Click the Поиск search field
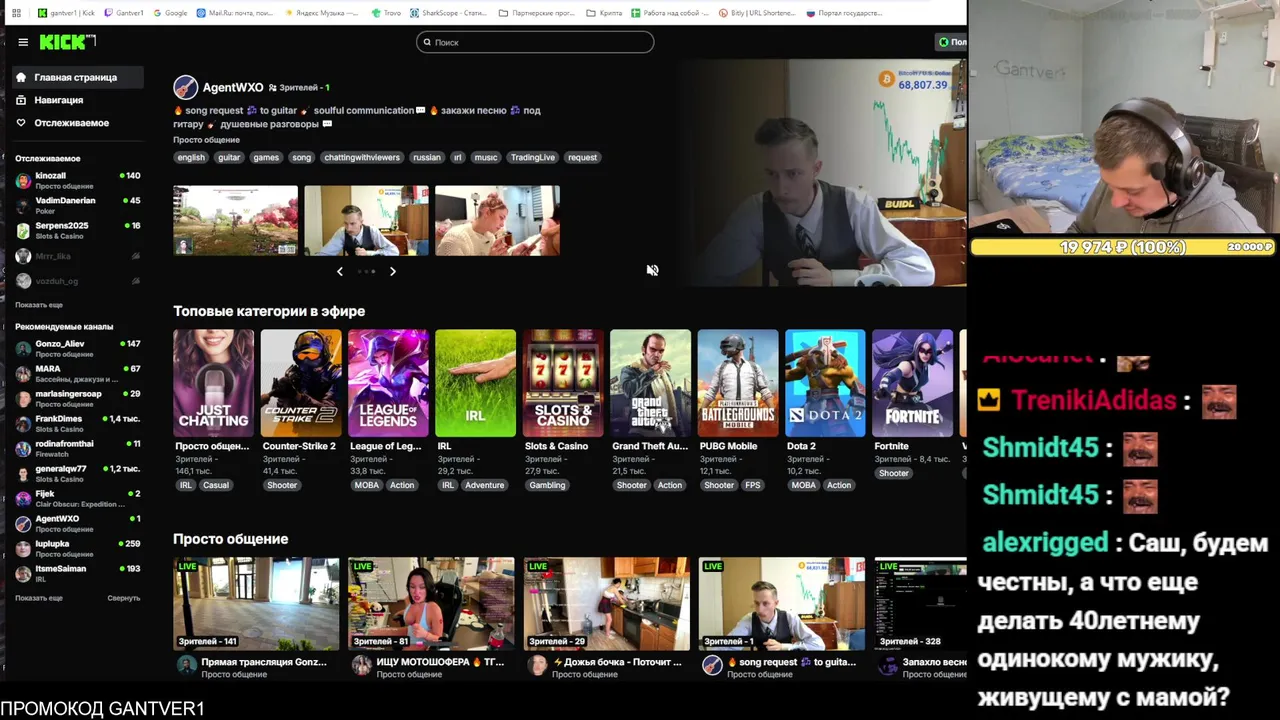The height and width of the screenshot is (720, 1280). pos(535,42)
